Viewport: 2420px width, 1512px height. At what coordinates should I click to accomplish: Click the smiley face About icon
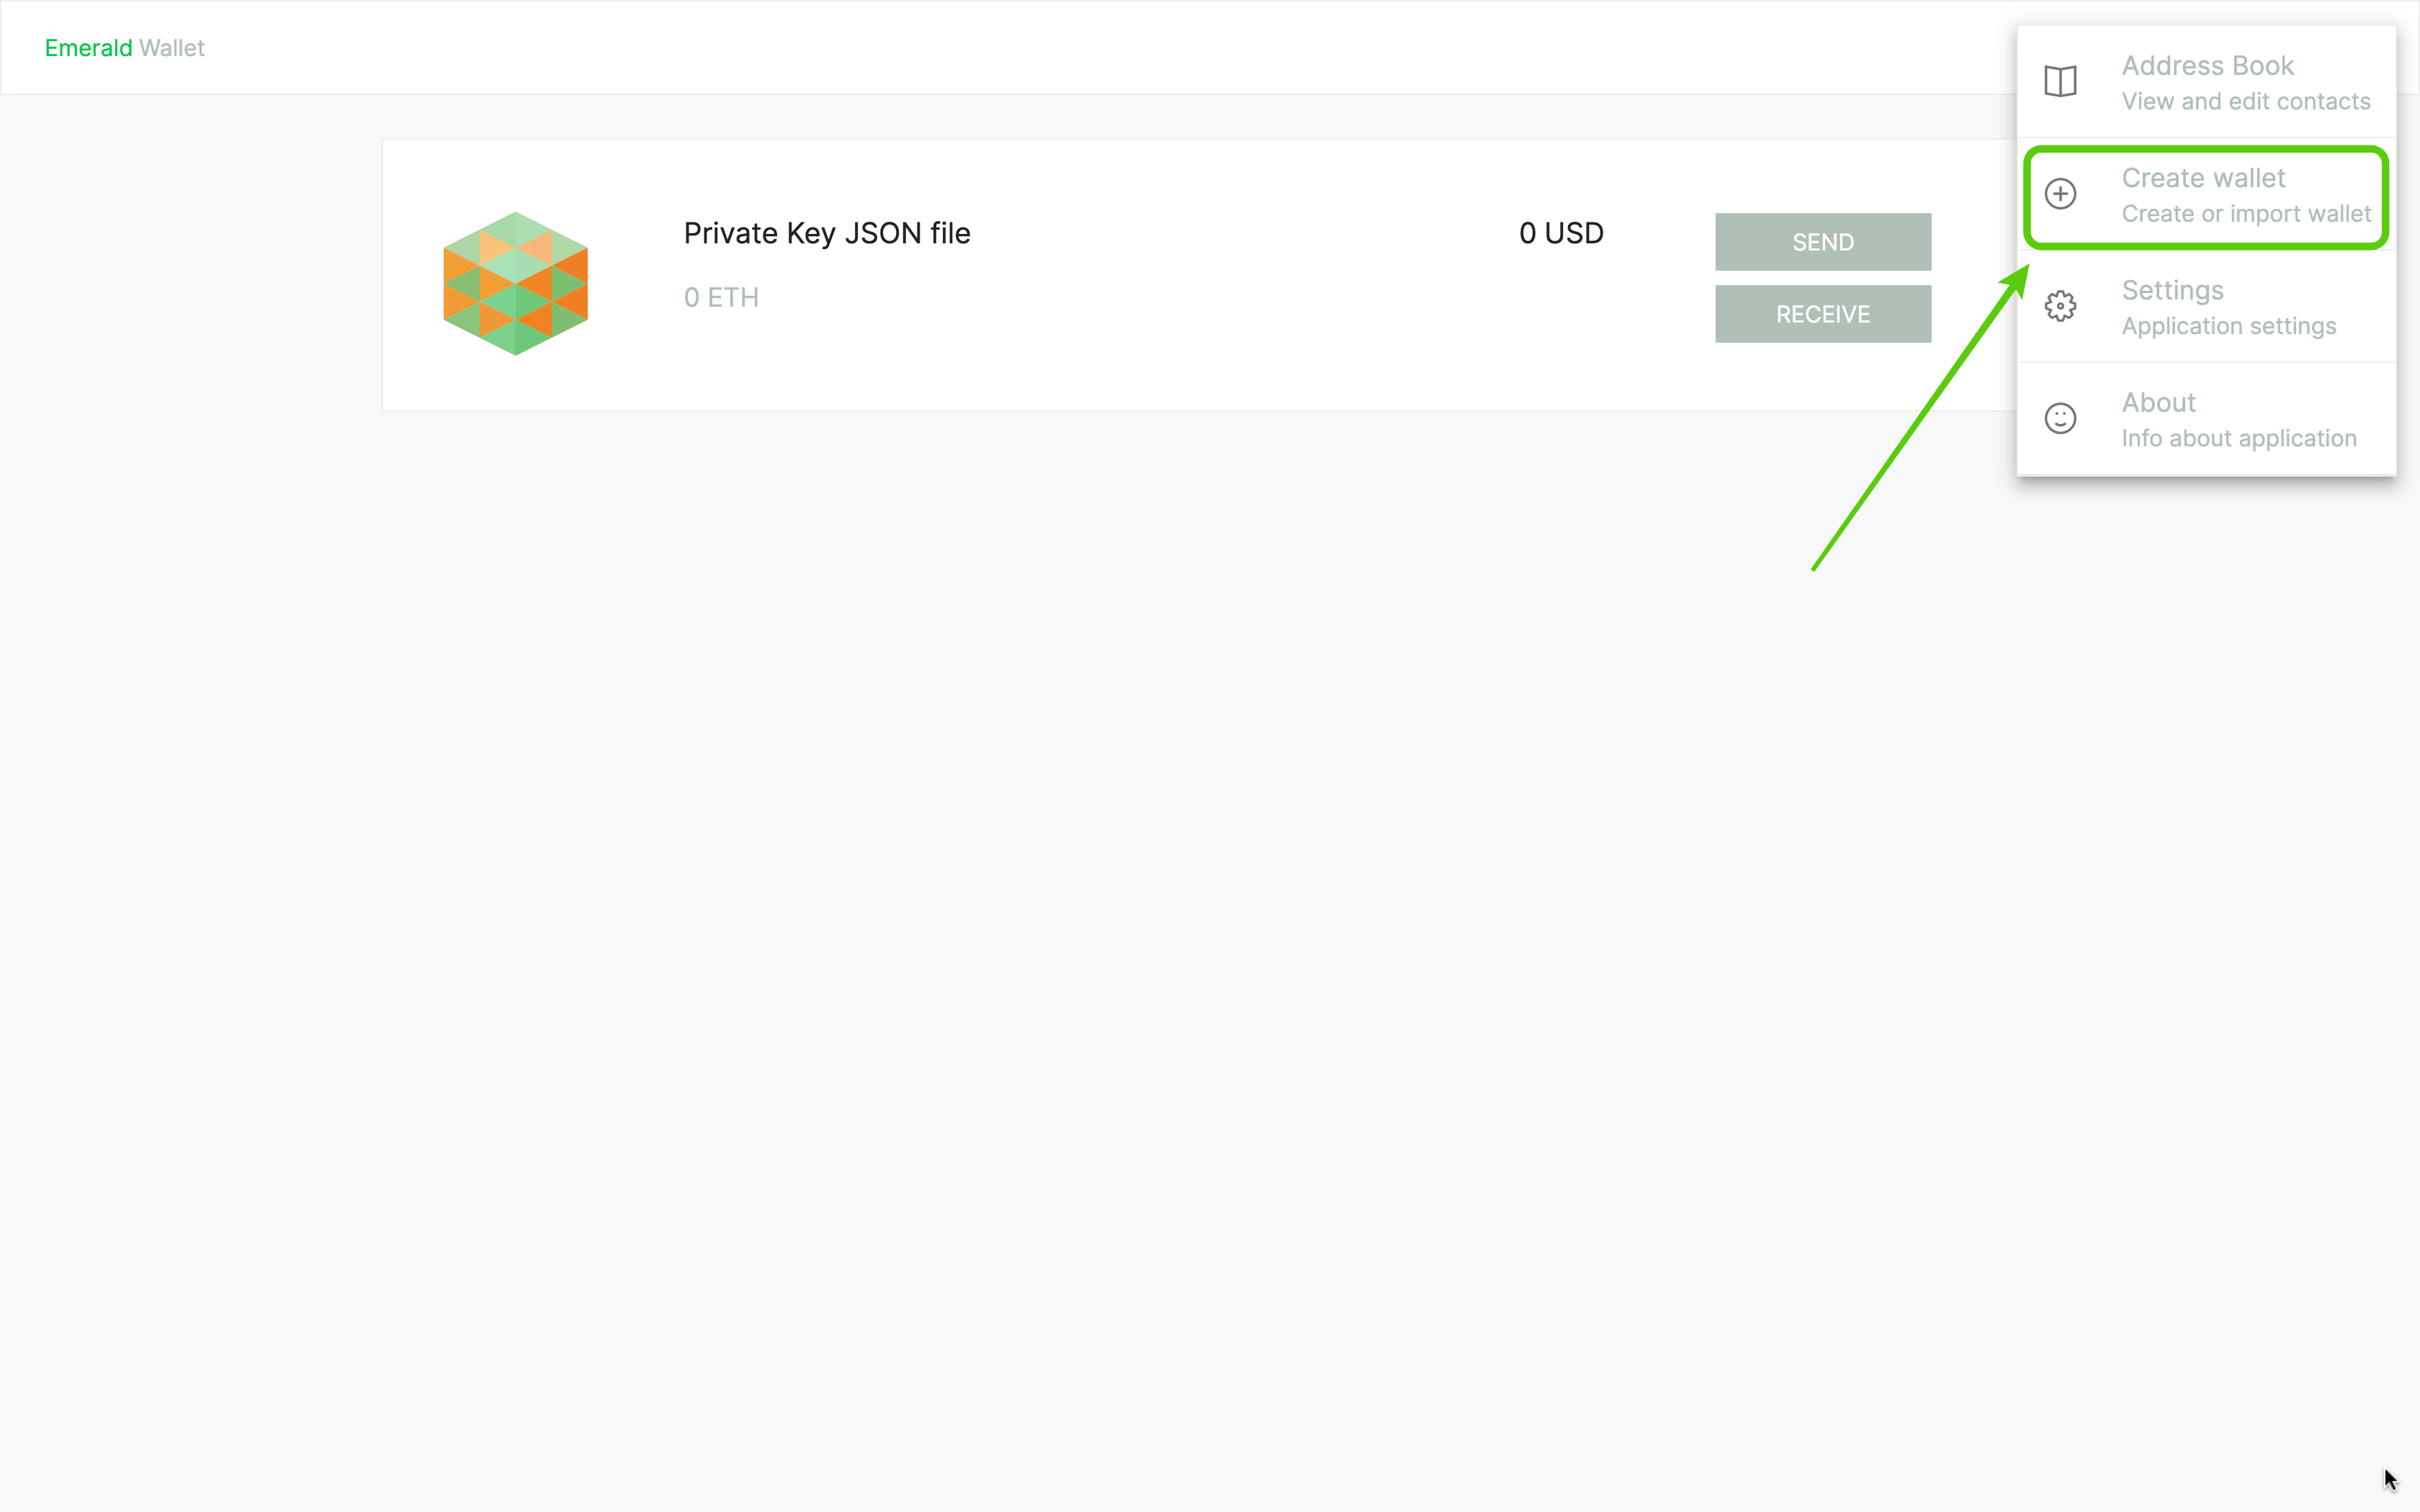tap(2061, 418)
